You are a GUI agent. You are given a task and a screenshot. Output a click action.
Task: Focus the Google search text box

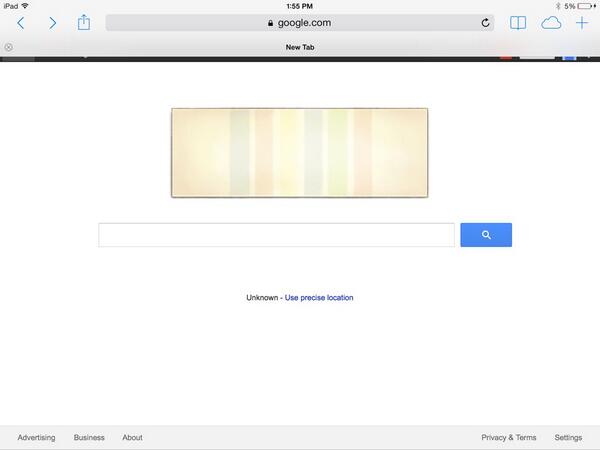pyautogui.click(x=276, y=235)
